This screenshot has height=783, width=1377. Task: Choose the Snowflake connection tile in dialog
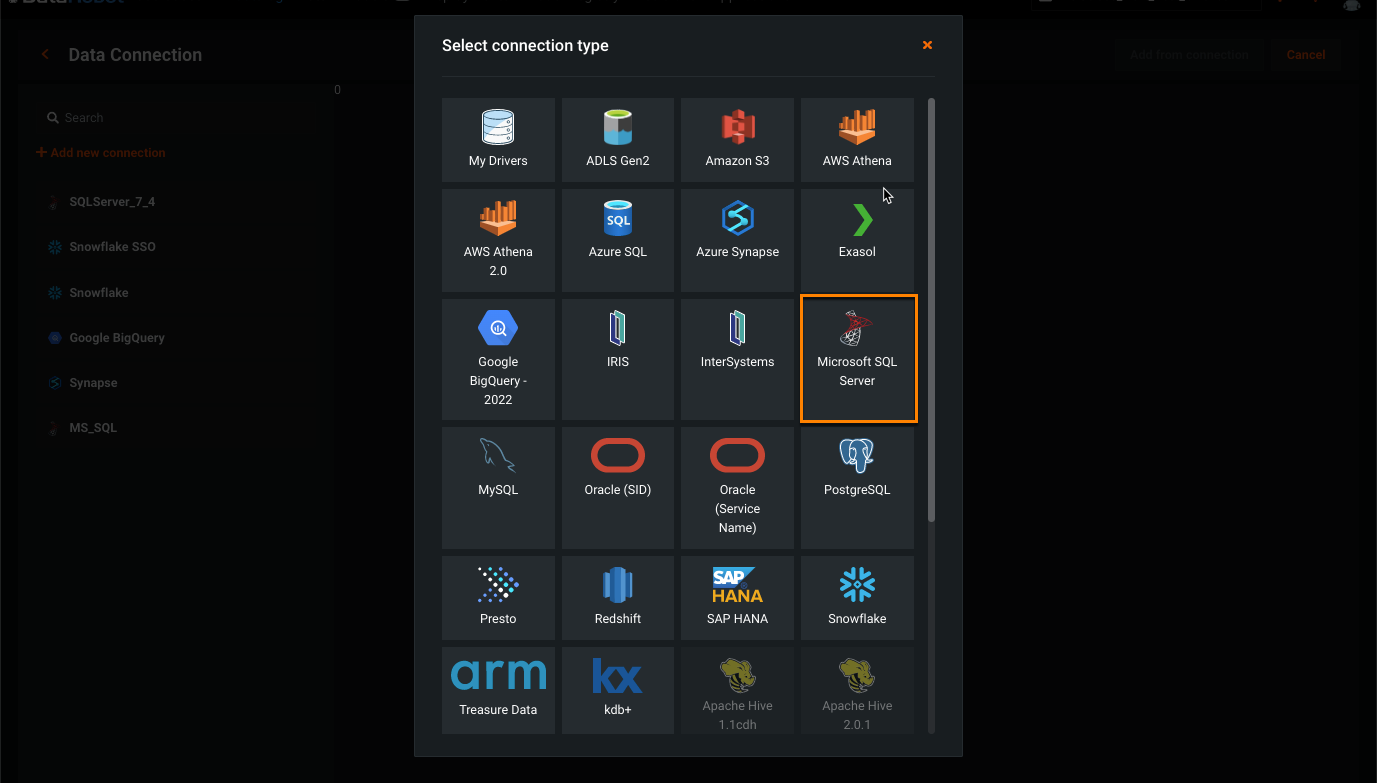[857, 598]
